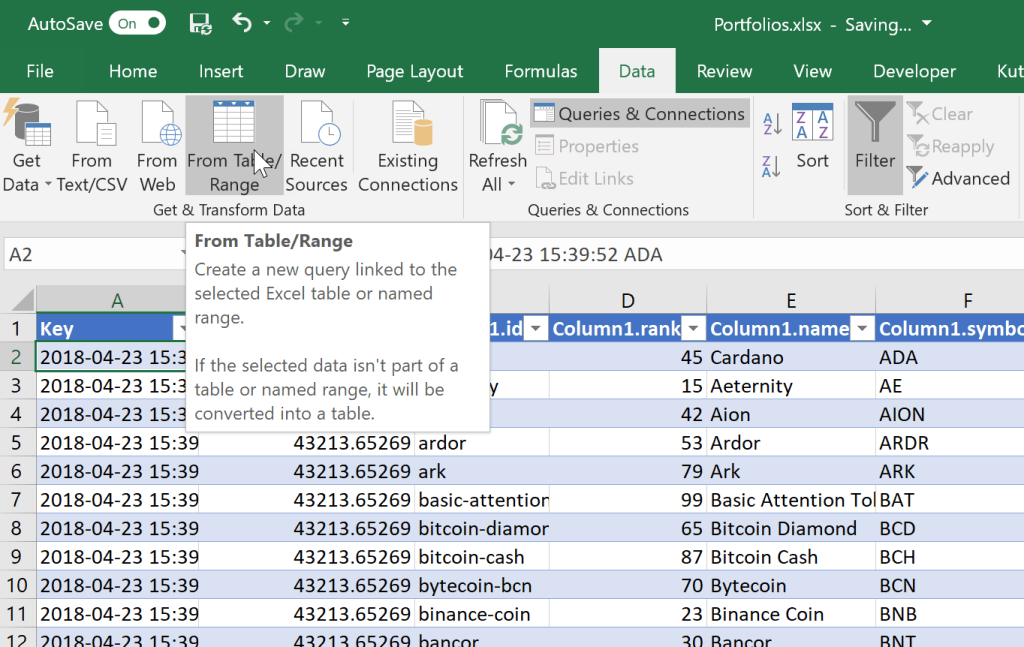Click the Edit Links button
This screenshot has height=647, width=1024.
584,178
